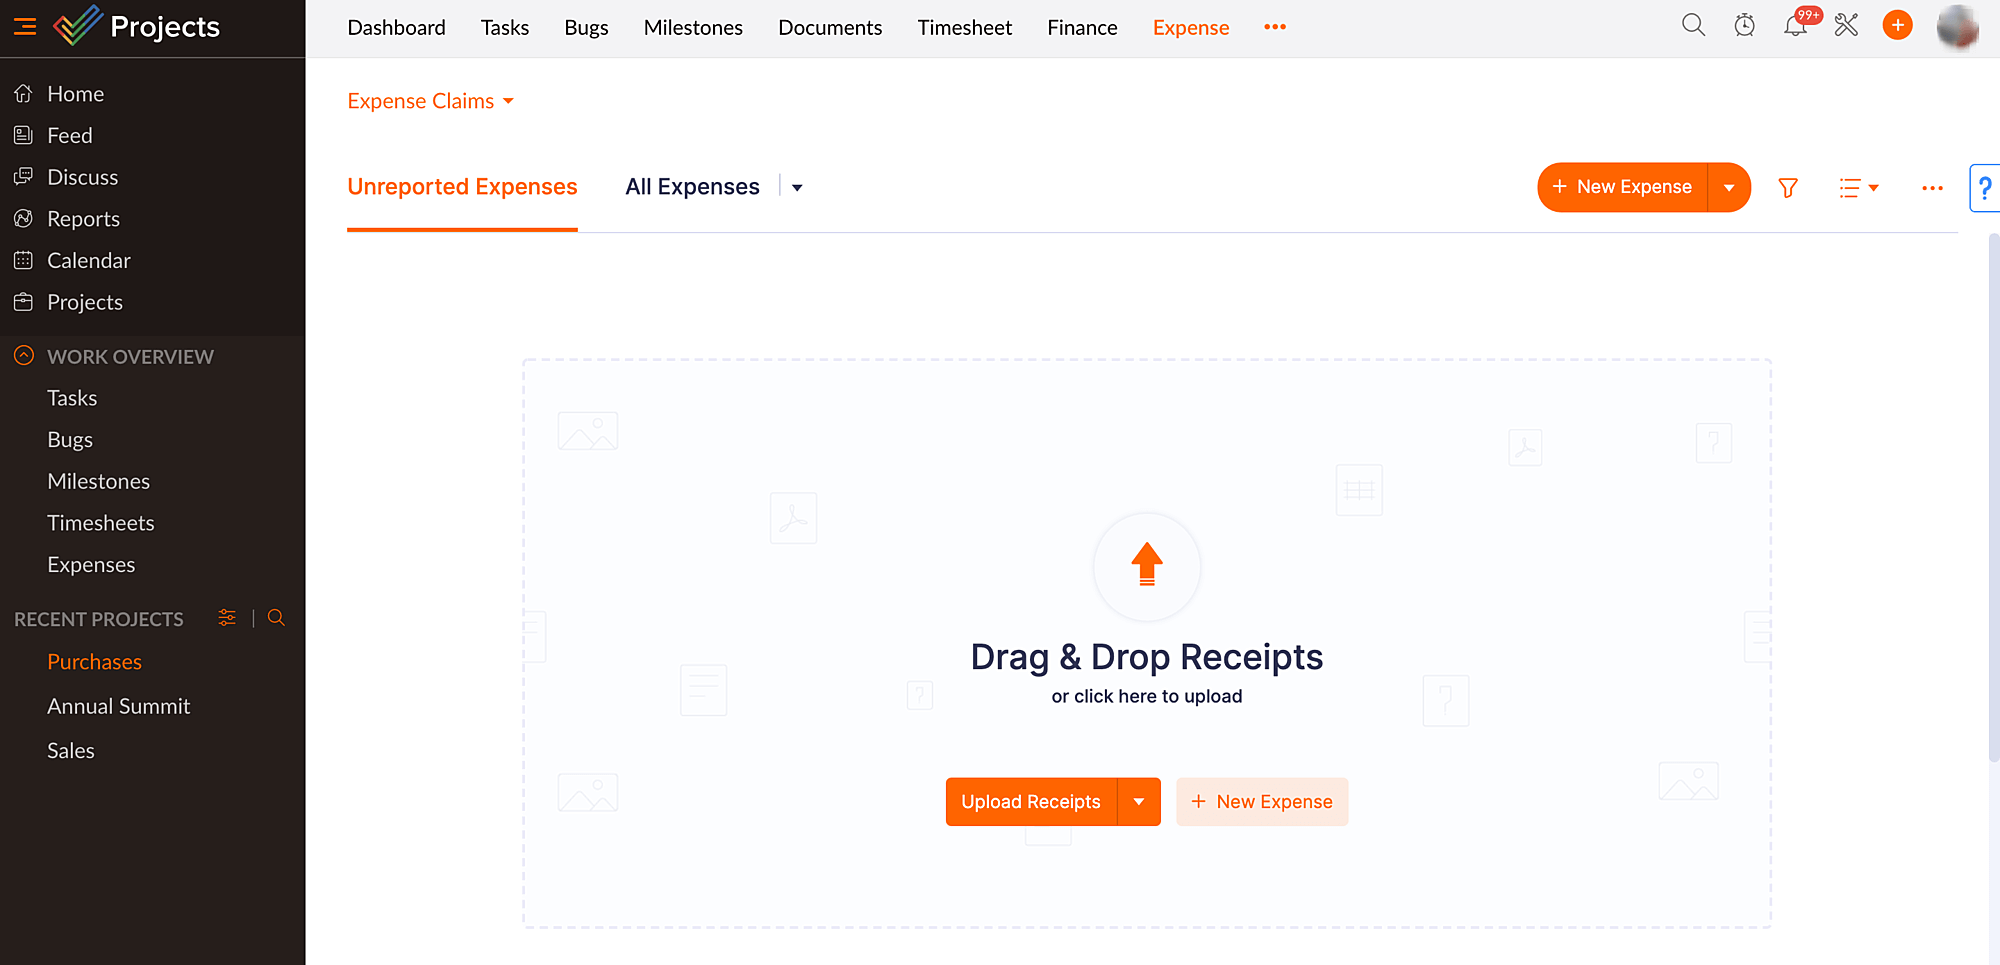Open the top navigation overflow ellipsis

[x=1275, y=27]
